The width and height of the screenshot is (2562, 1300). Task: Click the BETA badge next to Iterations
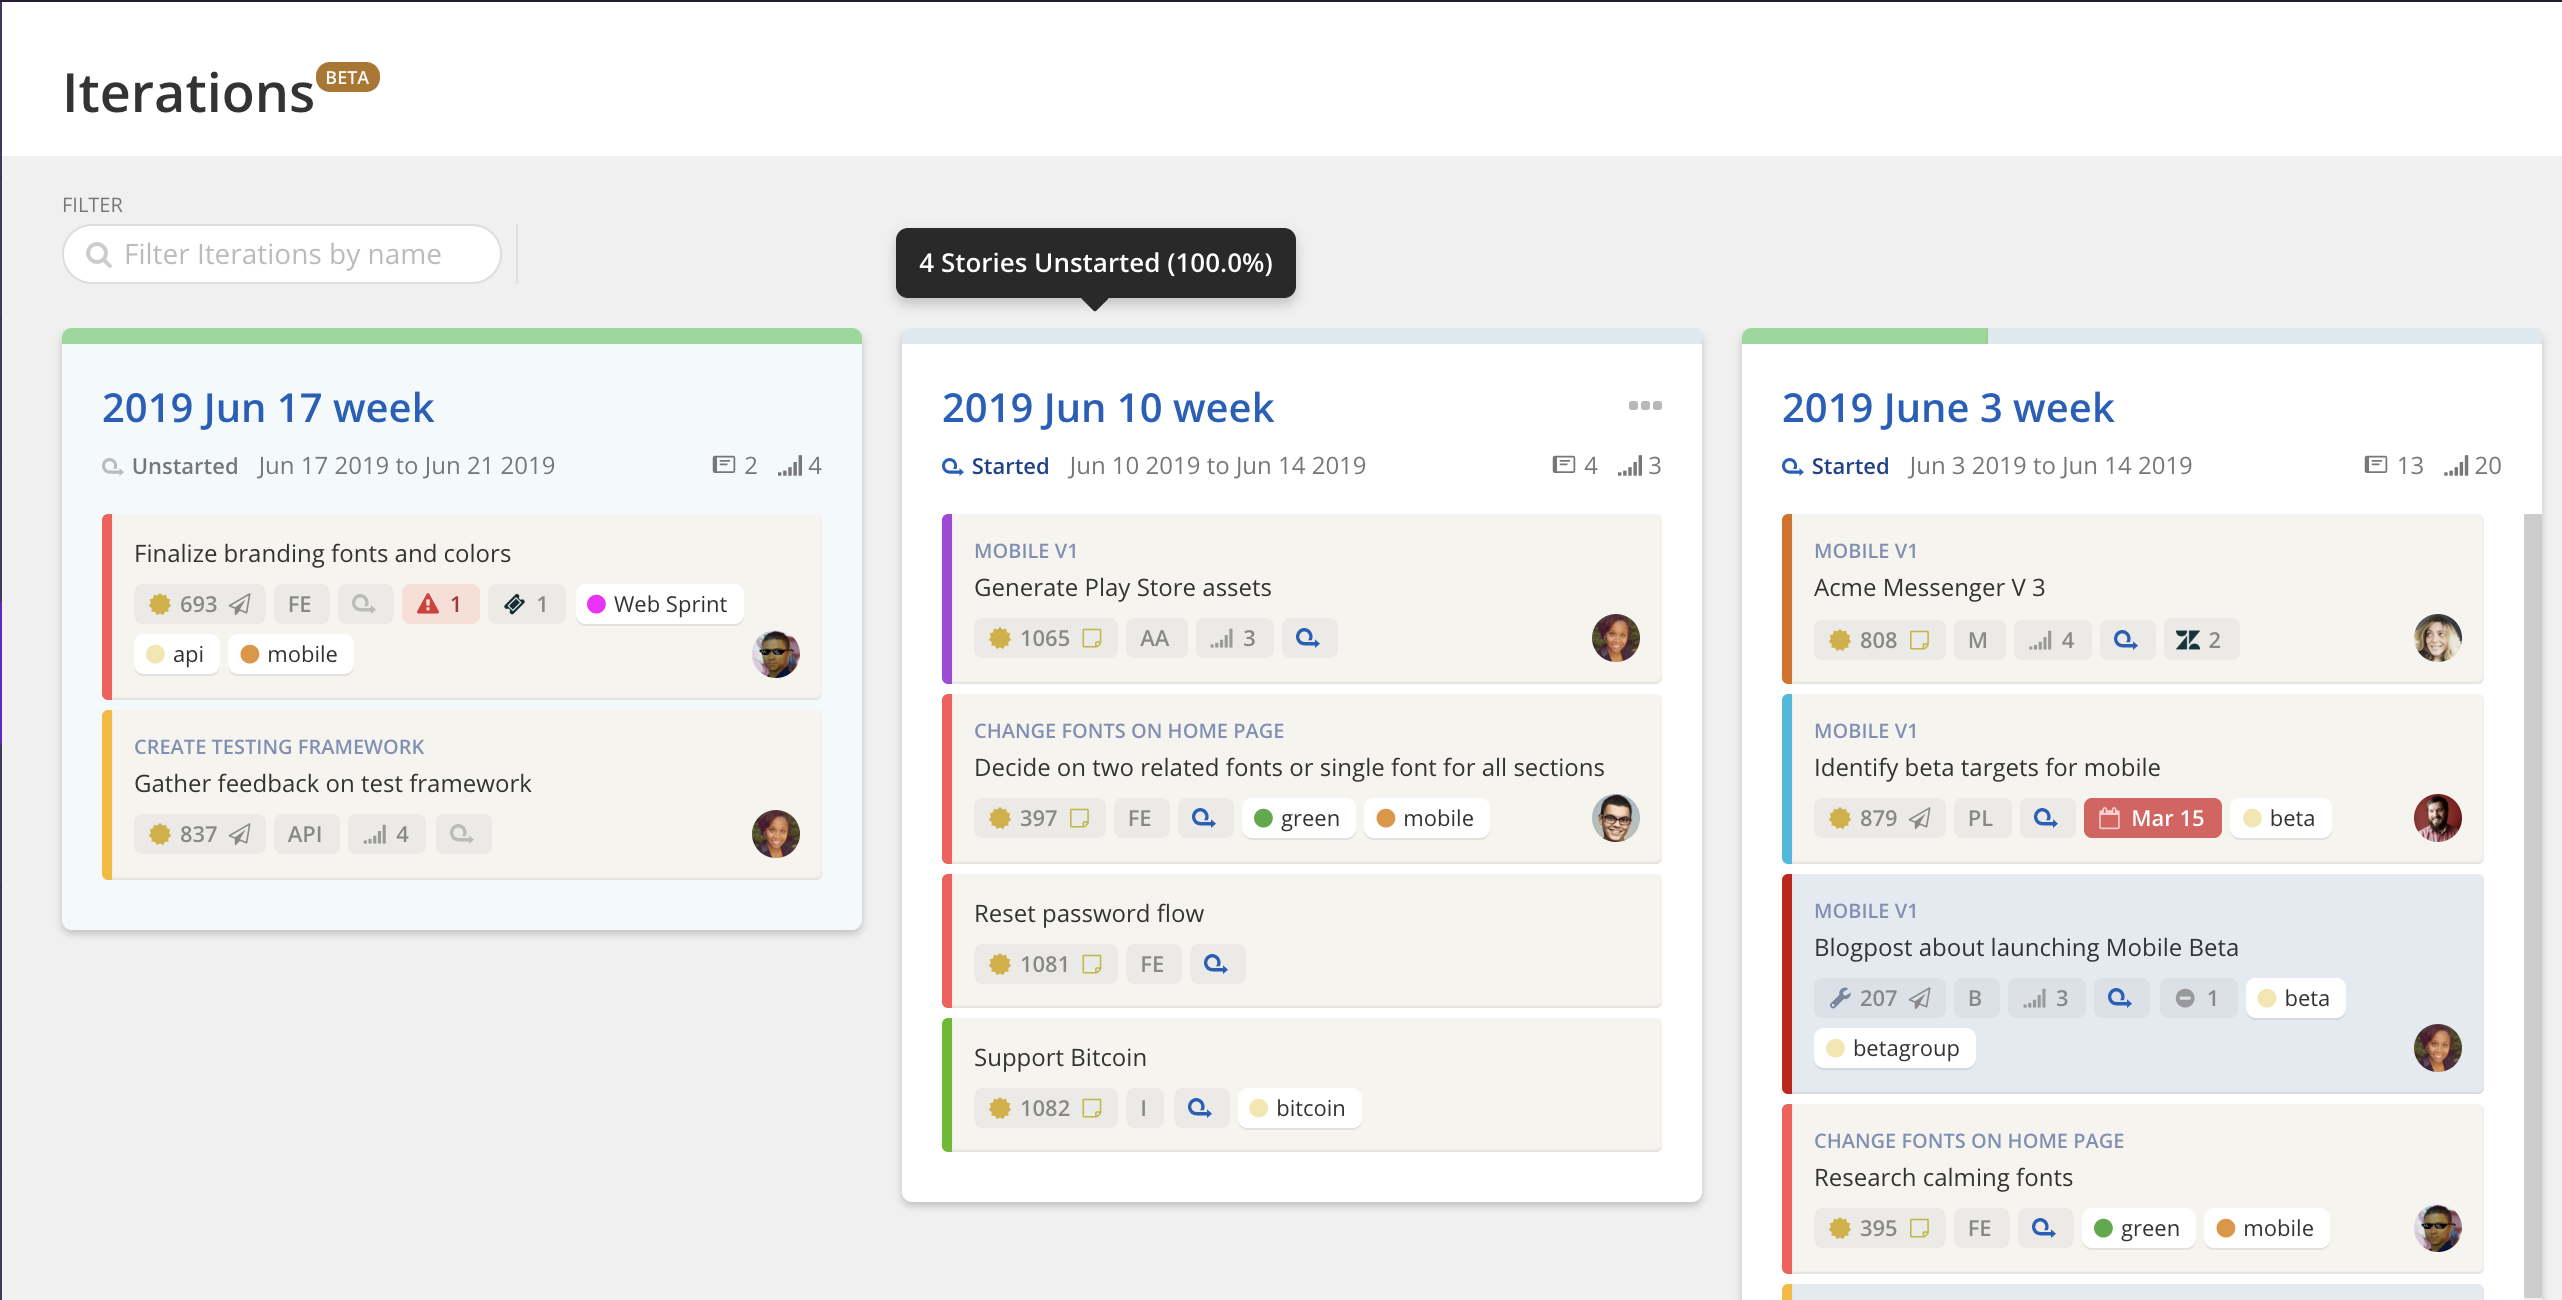pyautogui.click(x=347, y=77)
